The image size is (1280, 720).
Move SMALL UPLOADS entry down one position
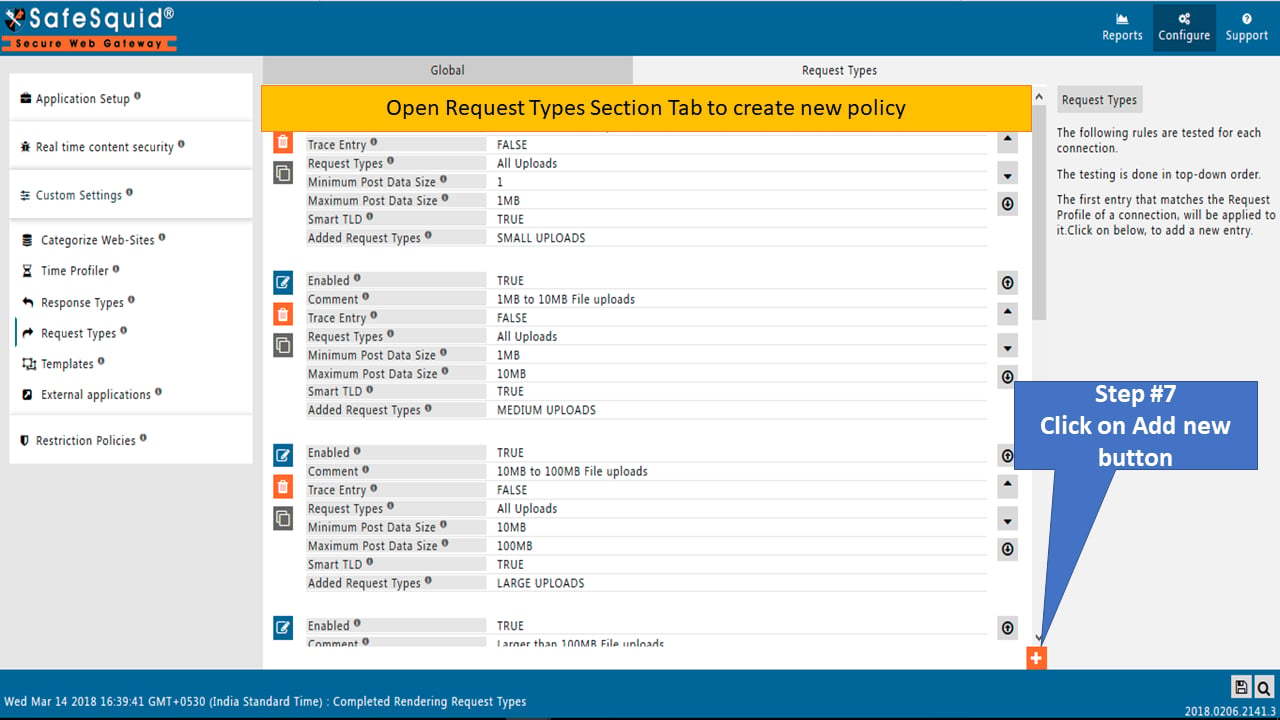[1008, 176]
